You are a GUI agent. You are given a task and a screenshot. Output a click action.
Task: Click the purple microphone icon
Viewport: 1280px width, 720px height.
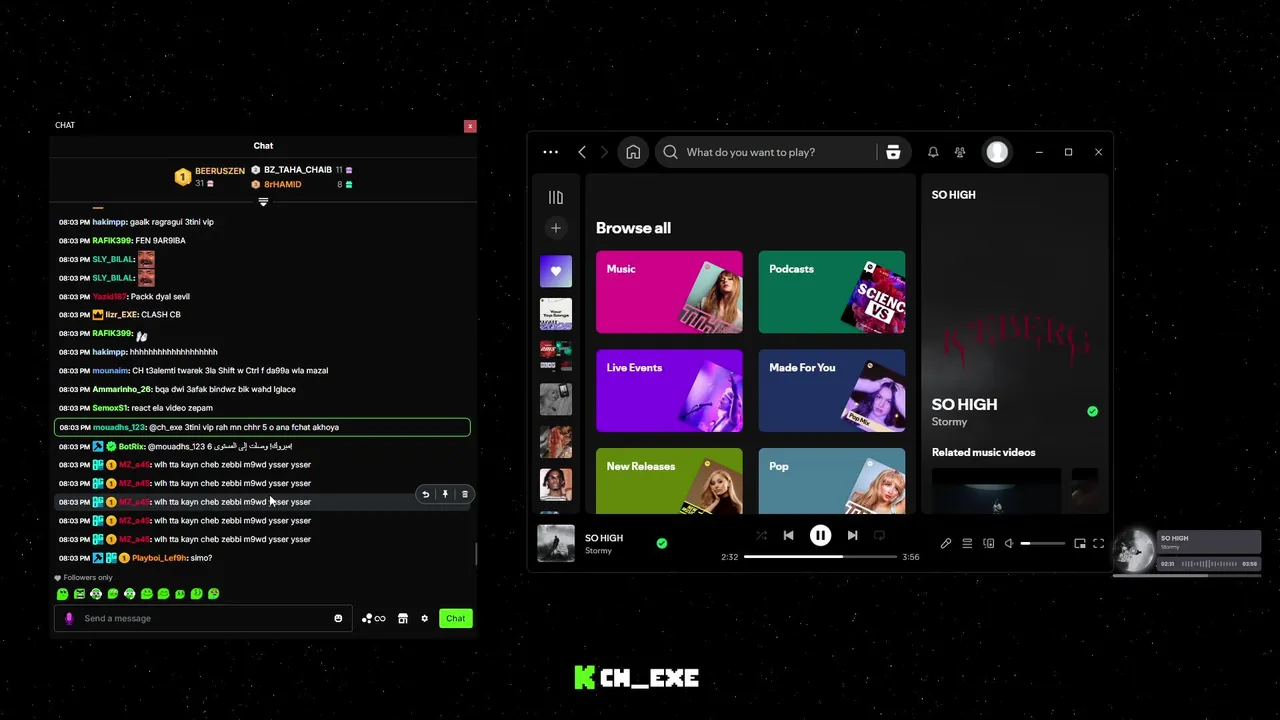[x=69, y=618]
